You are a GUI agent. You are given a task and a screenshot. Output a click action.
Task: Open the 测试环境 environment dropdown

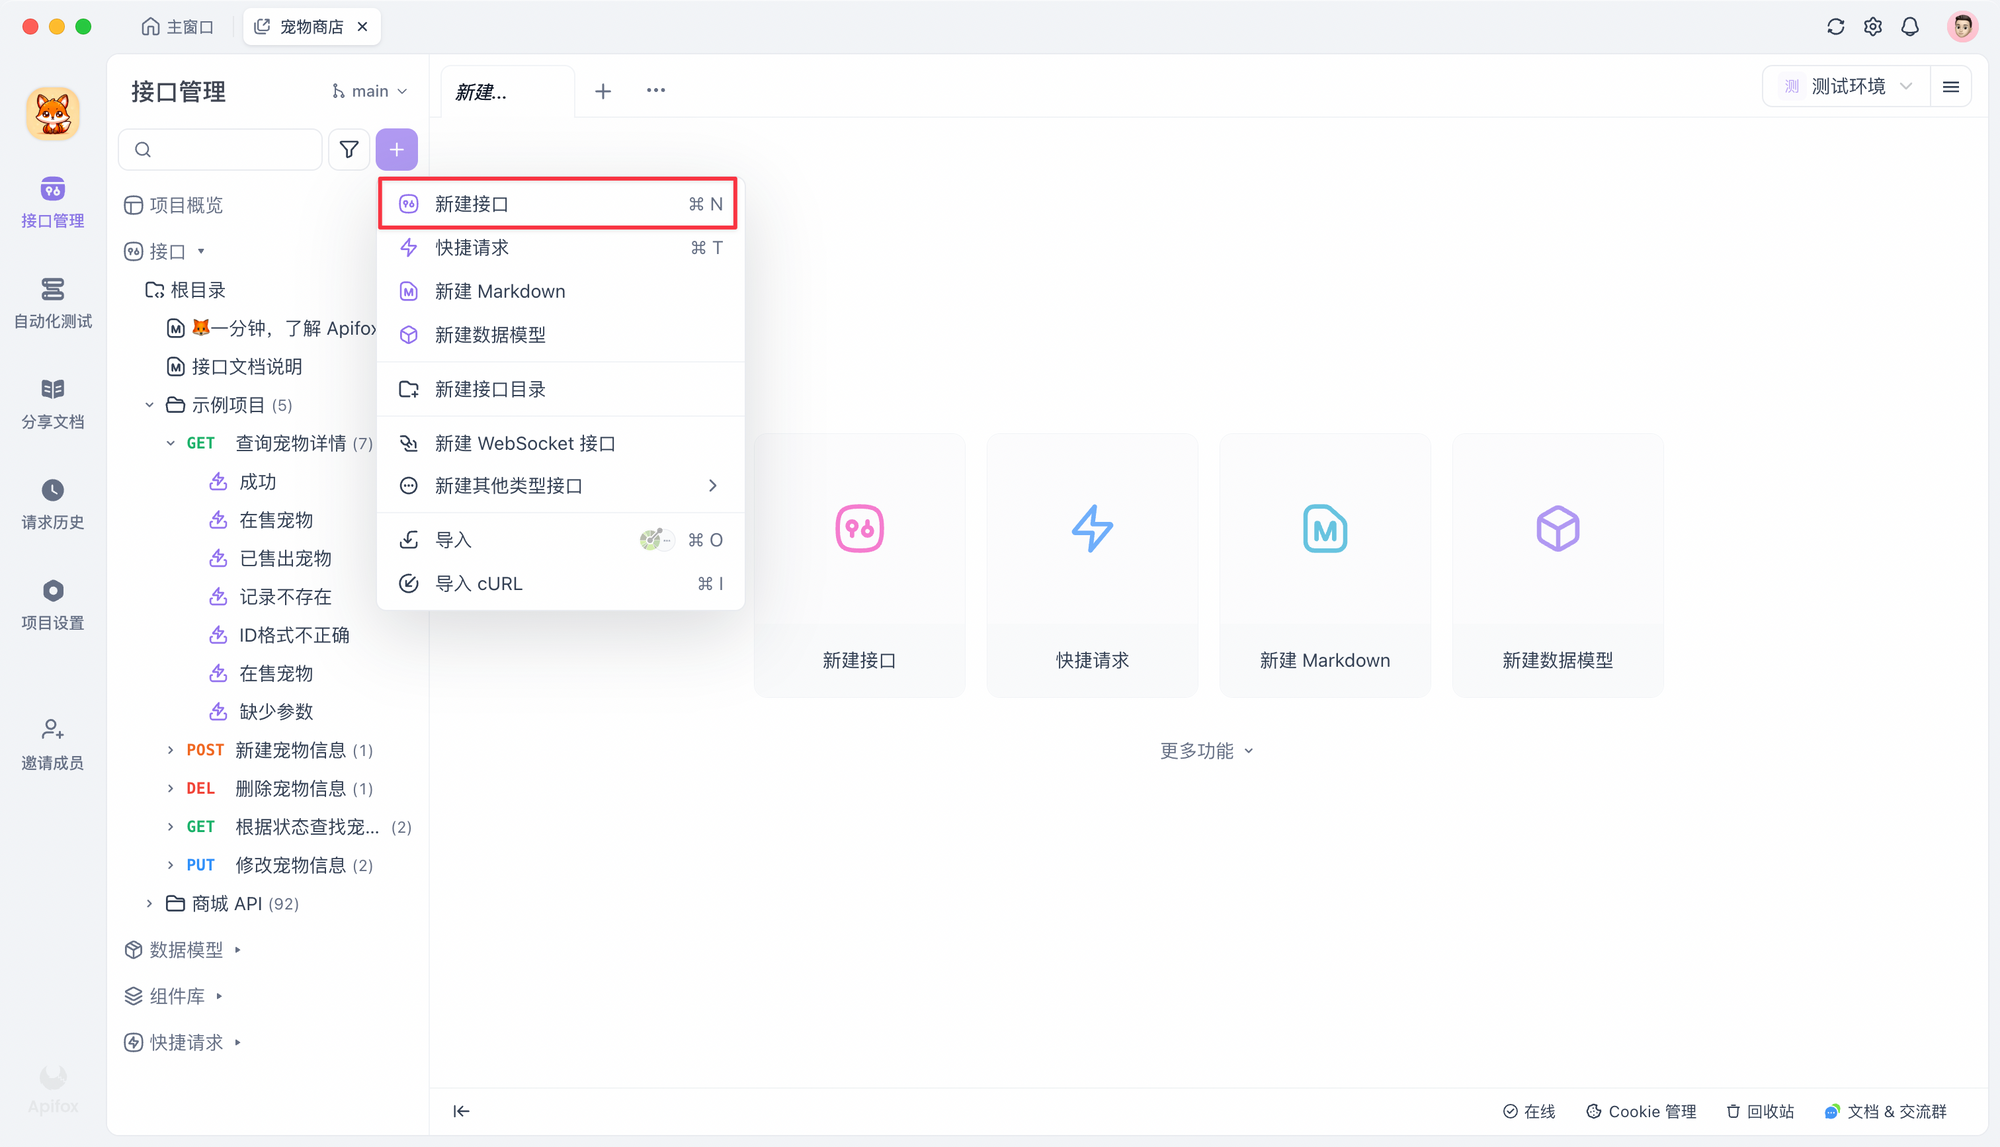(1846, 87)
